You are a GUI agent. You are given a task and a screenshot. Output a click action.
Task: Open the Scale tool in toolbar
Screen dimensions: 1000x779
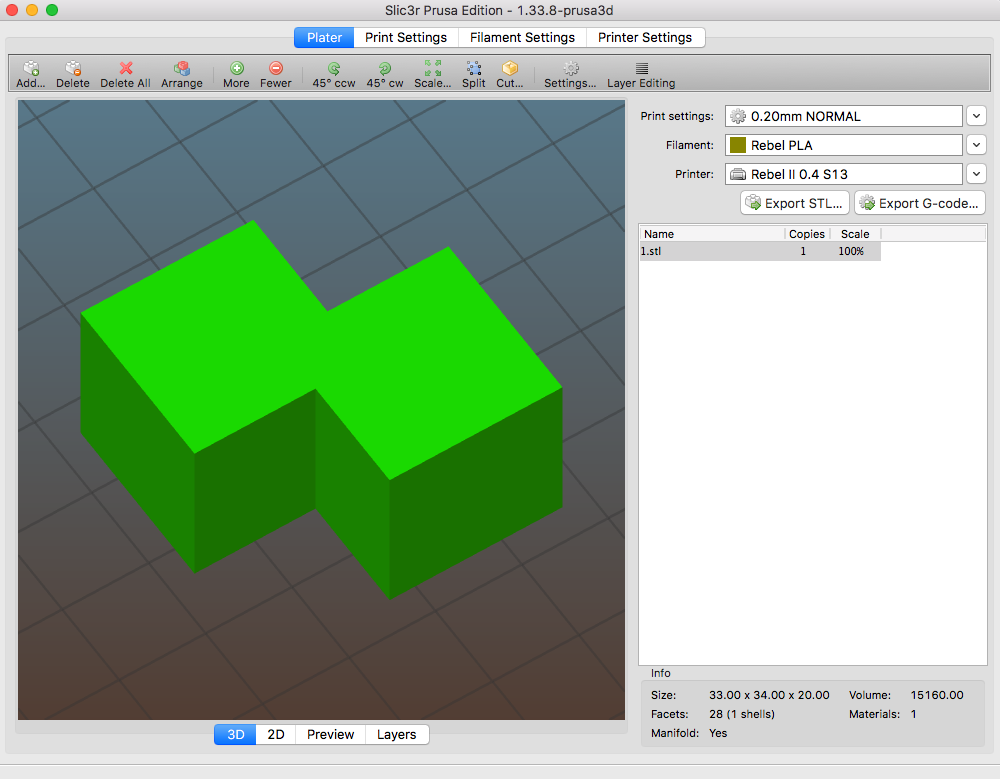tap(433, 69)
